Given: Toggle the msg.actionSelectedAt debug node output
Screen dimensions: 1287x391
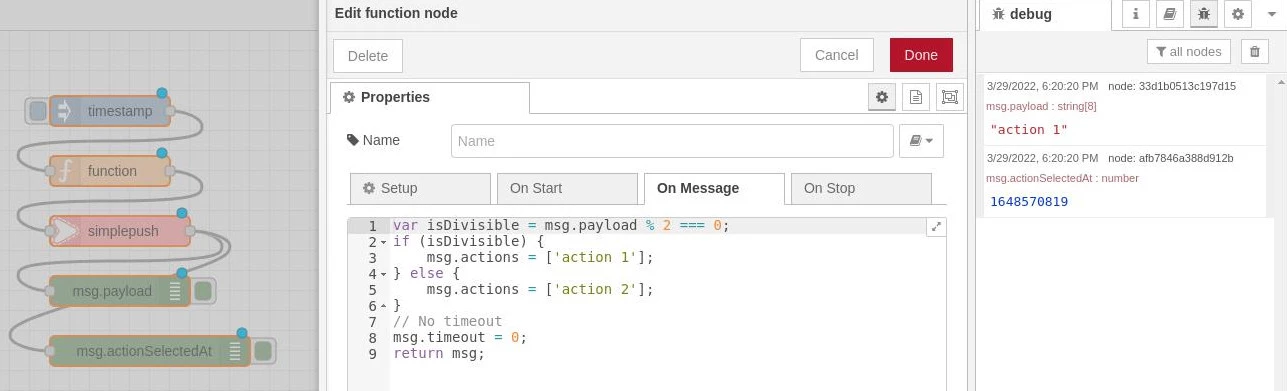Looking at the screenshot, I should [263, 351].
